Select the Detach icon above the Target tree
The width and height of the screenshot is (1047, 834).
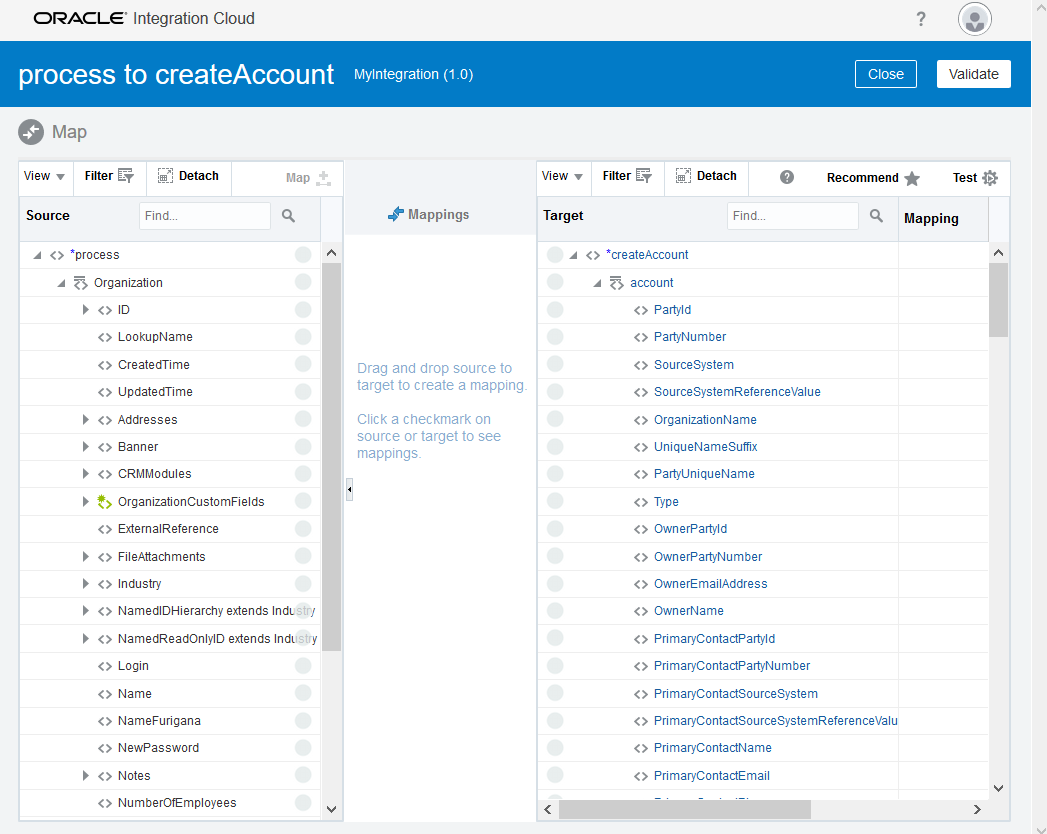[x=683, y=175]
